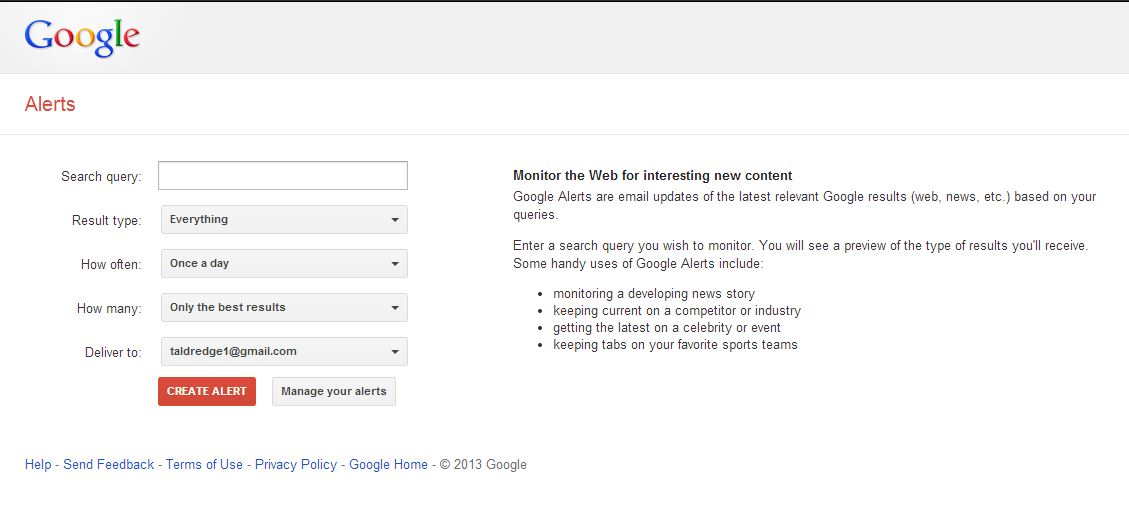Click 'keeping current on a competitor or industry' bullet

(677, 311)
